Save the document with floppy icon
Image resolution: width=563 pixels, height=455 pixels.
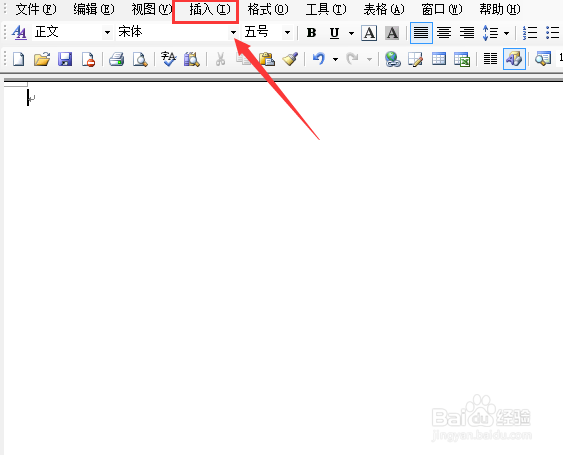click(65, 59)
